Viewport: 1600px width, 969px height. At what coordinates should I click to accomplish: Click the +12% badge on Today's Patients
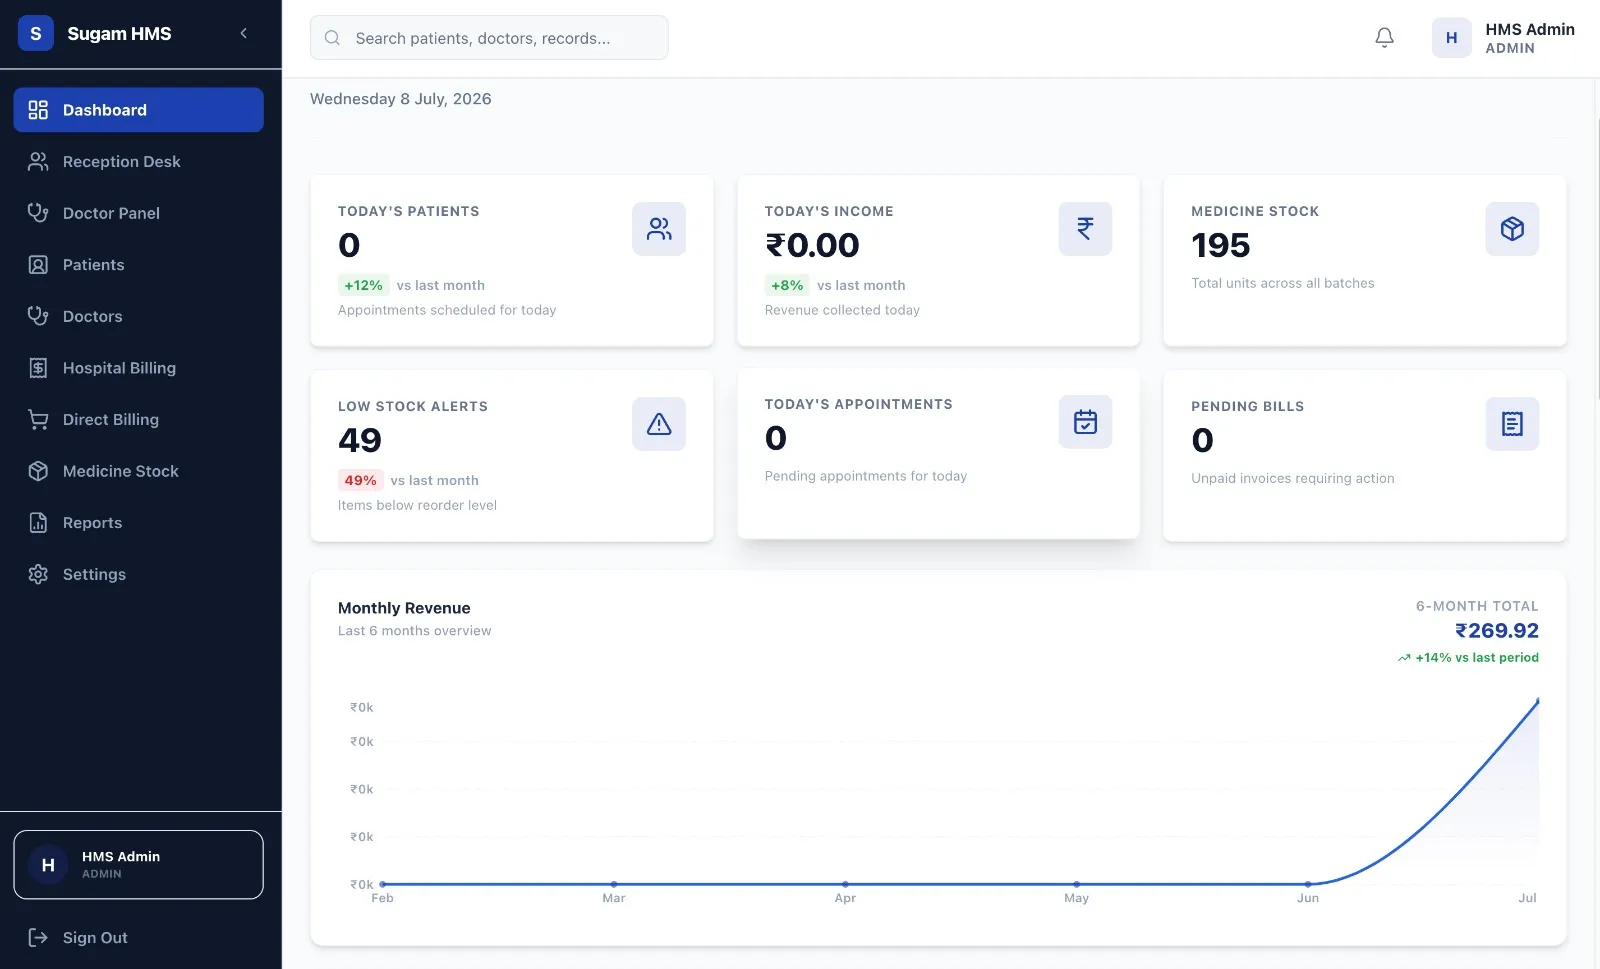363,285
